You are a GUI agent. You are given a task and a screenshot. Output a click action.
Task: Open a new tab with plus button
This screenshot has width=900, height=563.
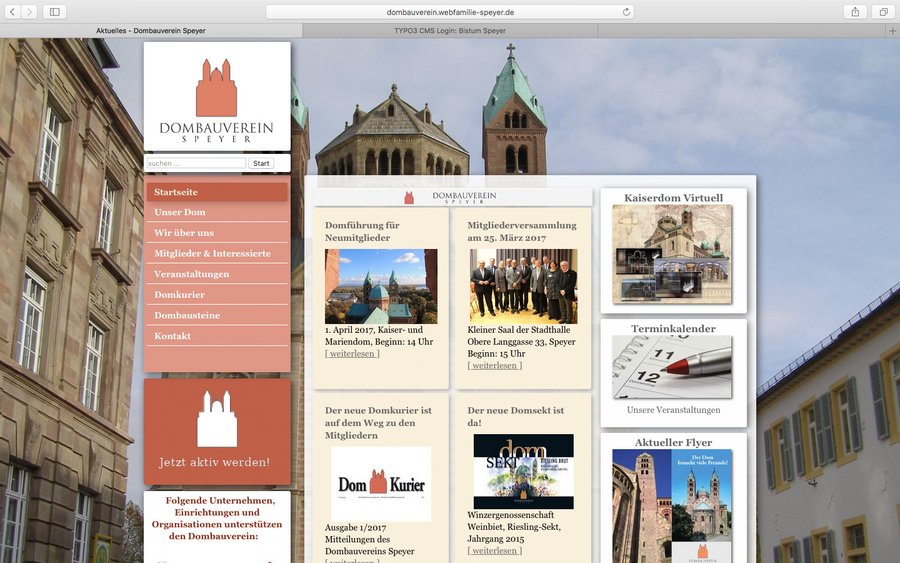click(892, 31)
